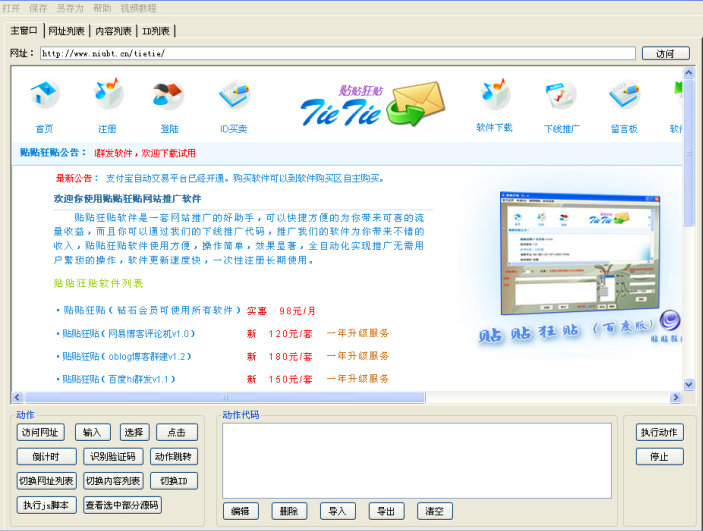The width and height of the screenshot is (703, 531).
Task: Switch to the 内容列表 tab
Action: pyautogui.click(x=115, y=32)
